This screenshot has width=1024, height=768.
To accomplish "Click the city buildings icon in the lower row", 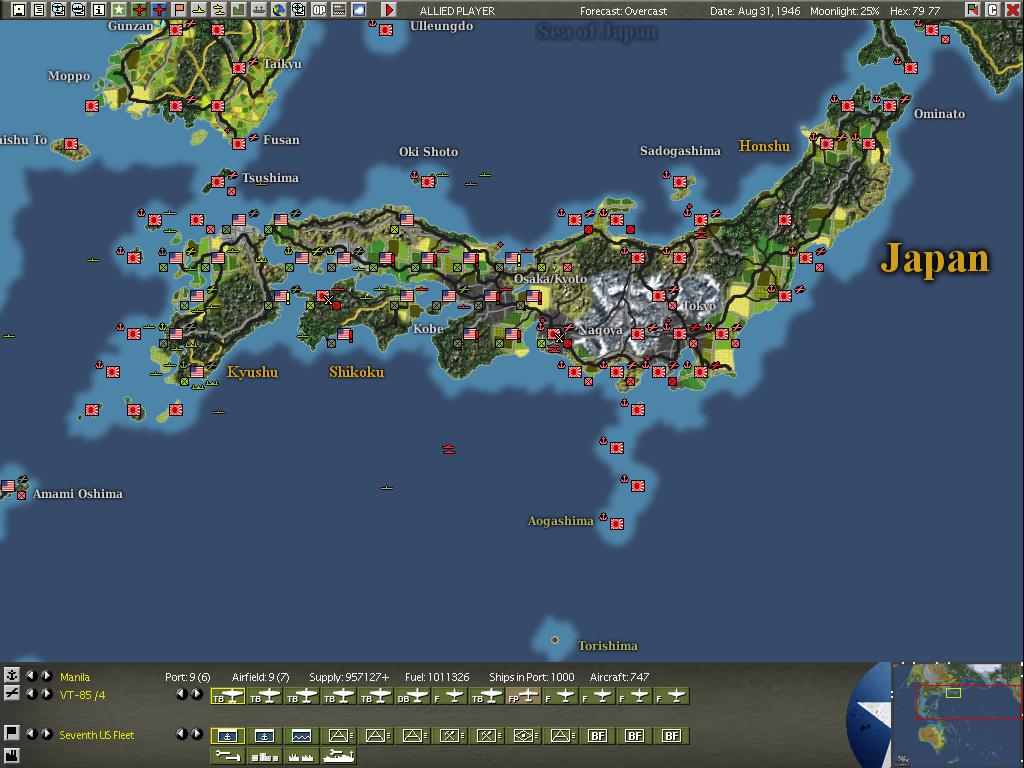I will 264,756.
